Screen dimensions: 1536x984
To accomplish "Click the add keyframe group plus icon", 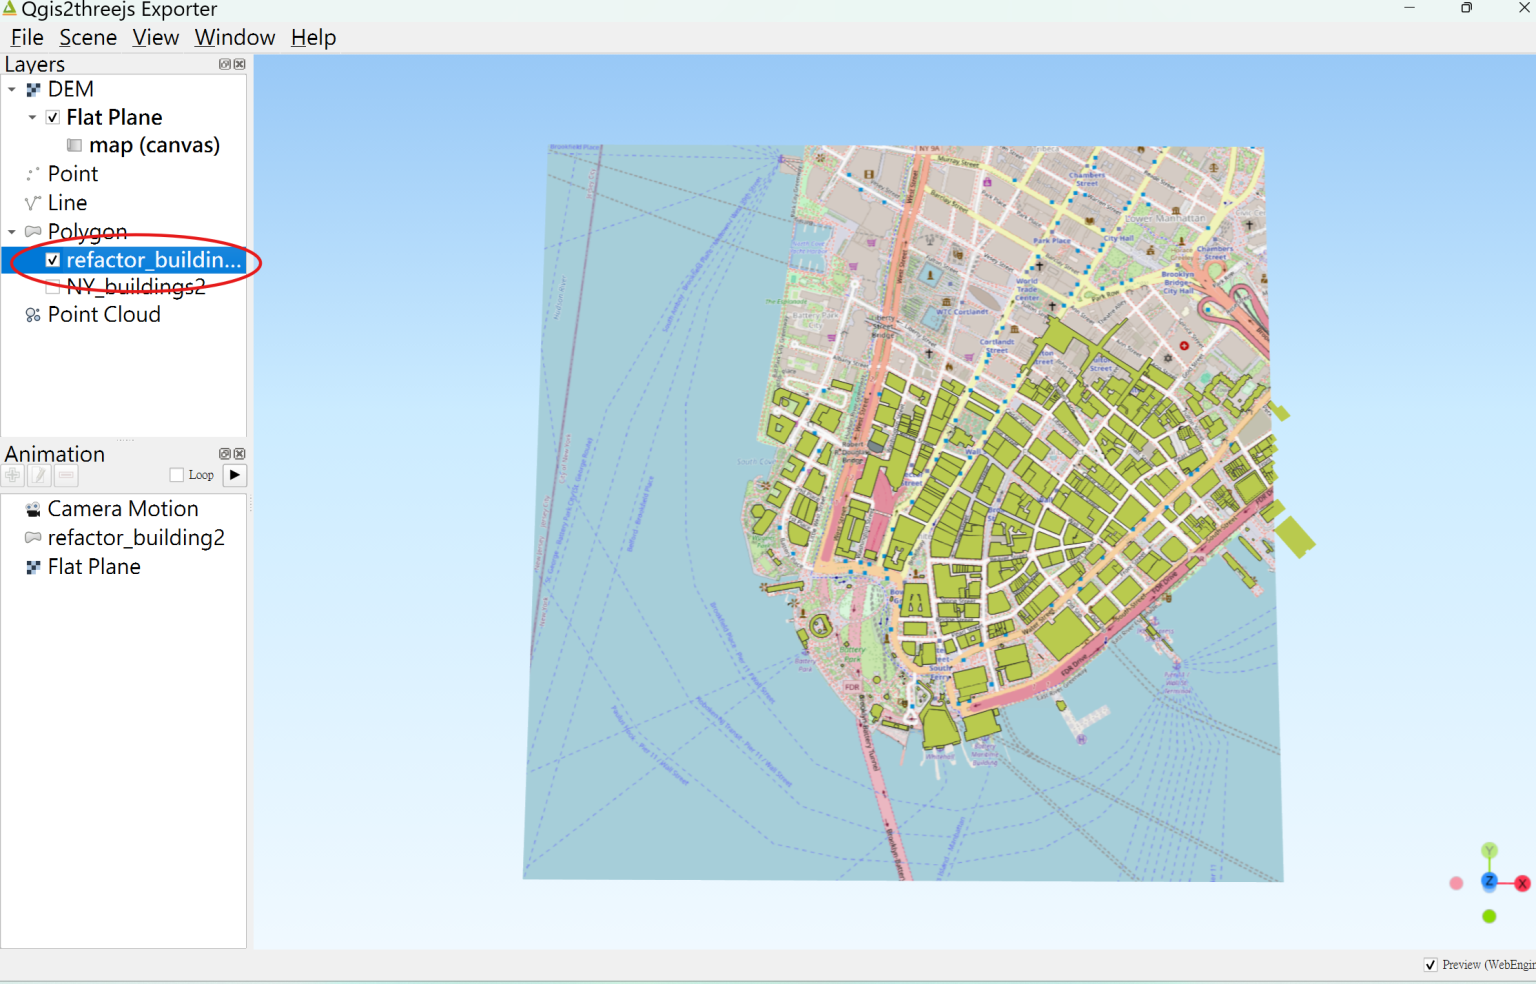I will tap(11, 475).
